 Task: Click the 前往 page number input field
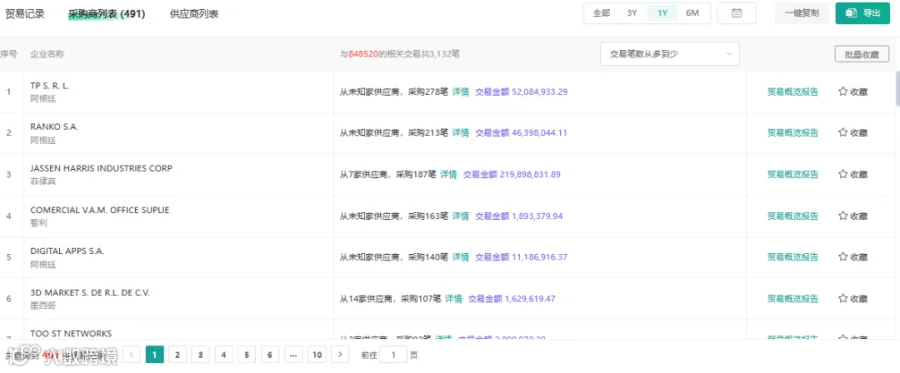tap(394, 355)
